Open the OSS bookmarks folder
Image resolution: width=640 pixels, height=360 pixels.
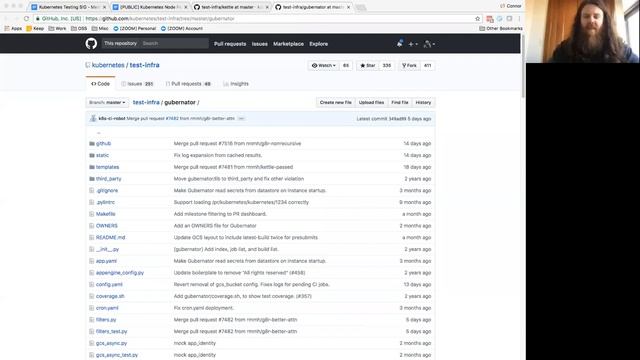click(79, 29)
